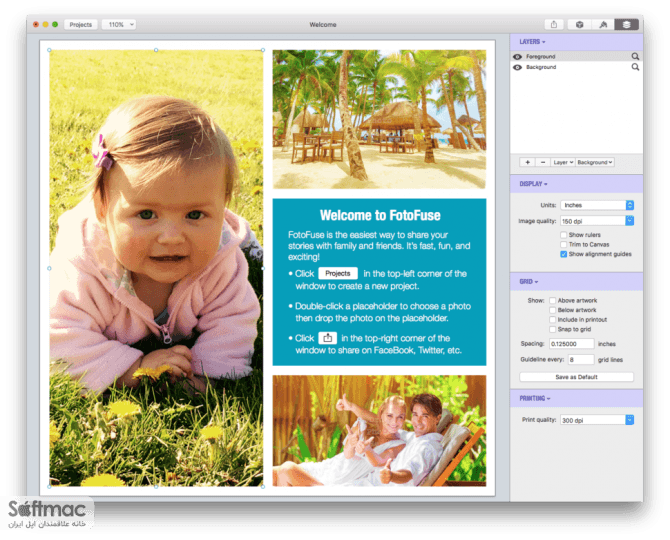Add a new layer with plus button

tap(528, 162)
